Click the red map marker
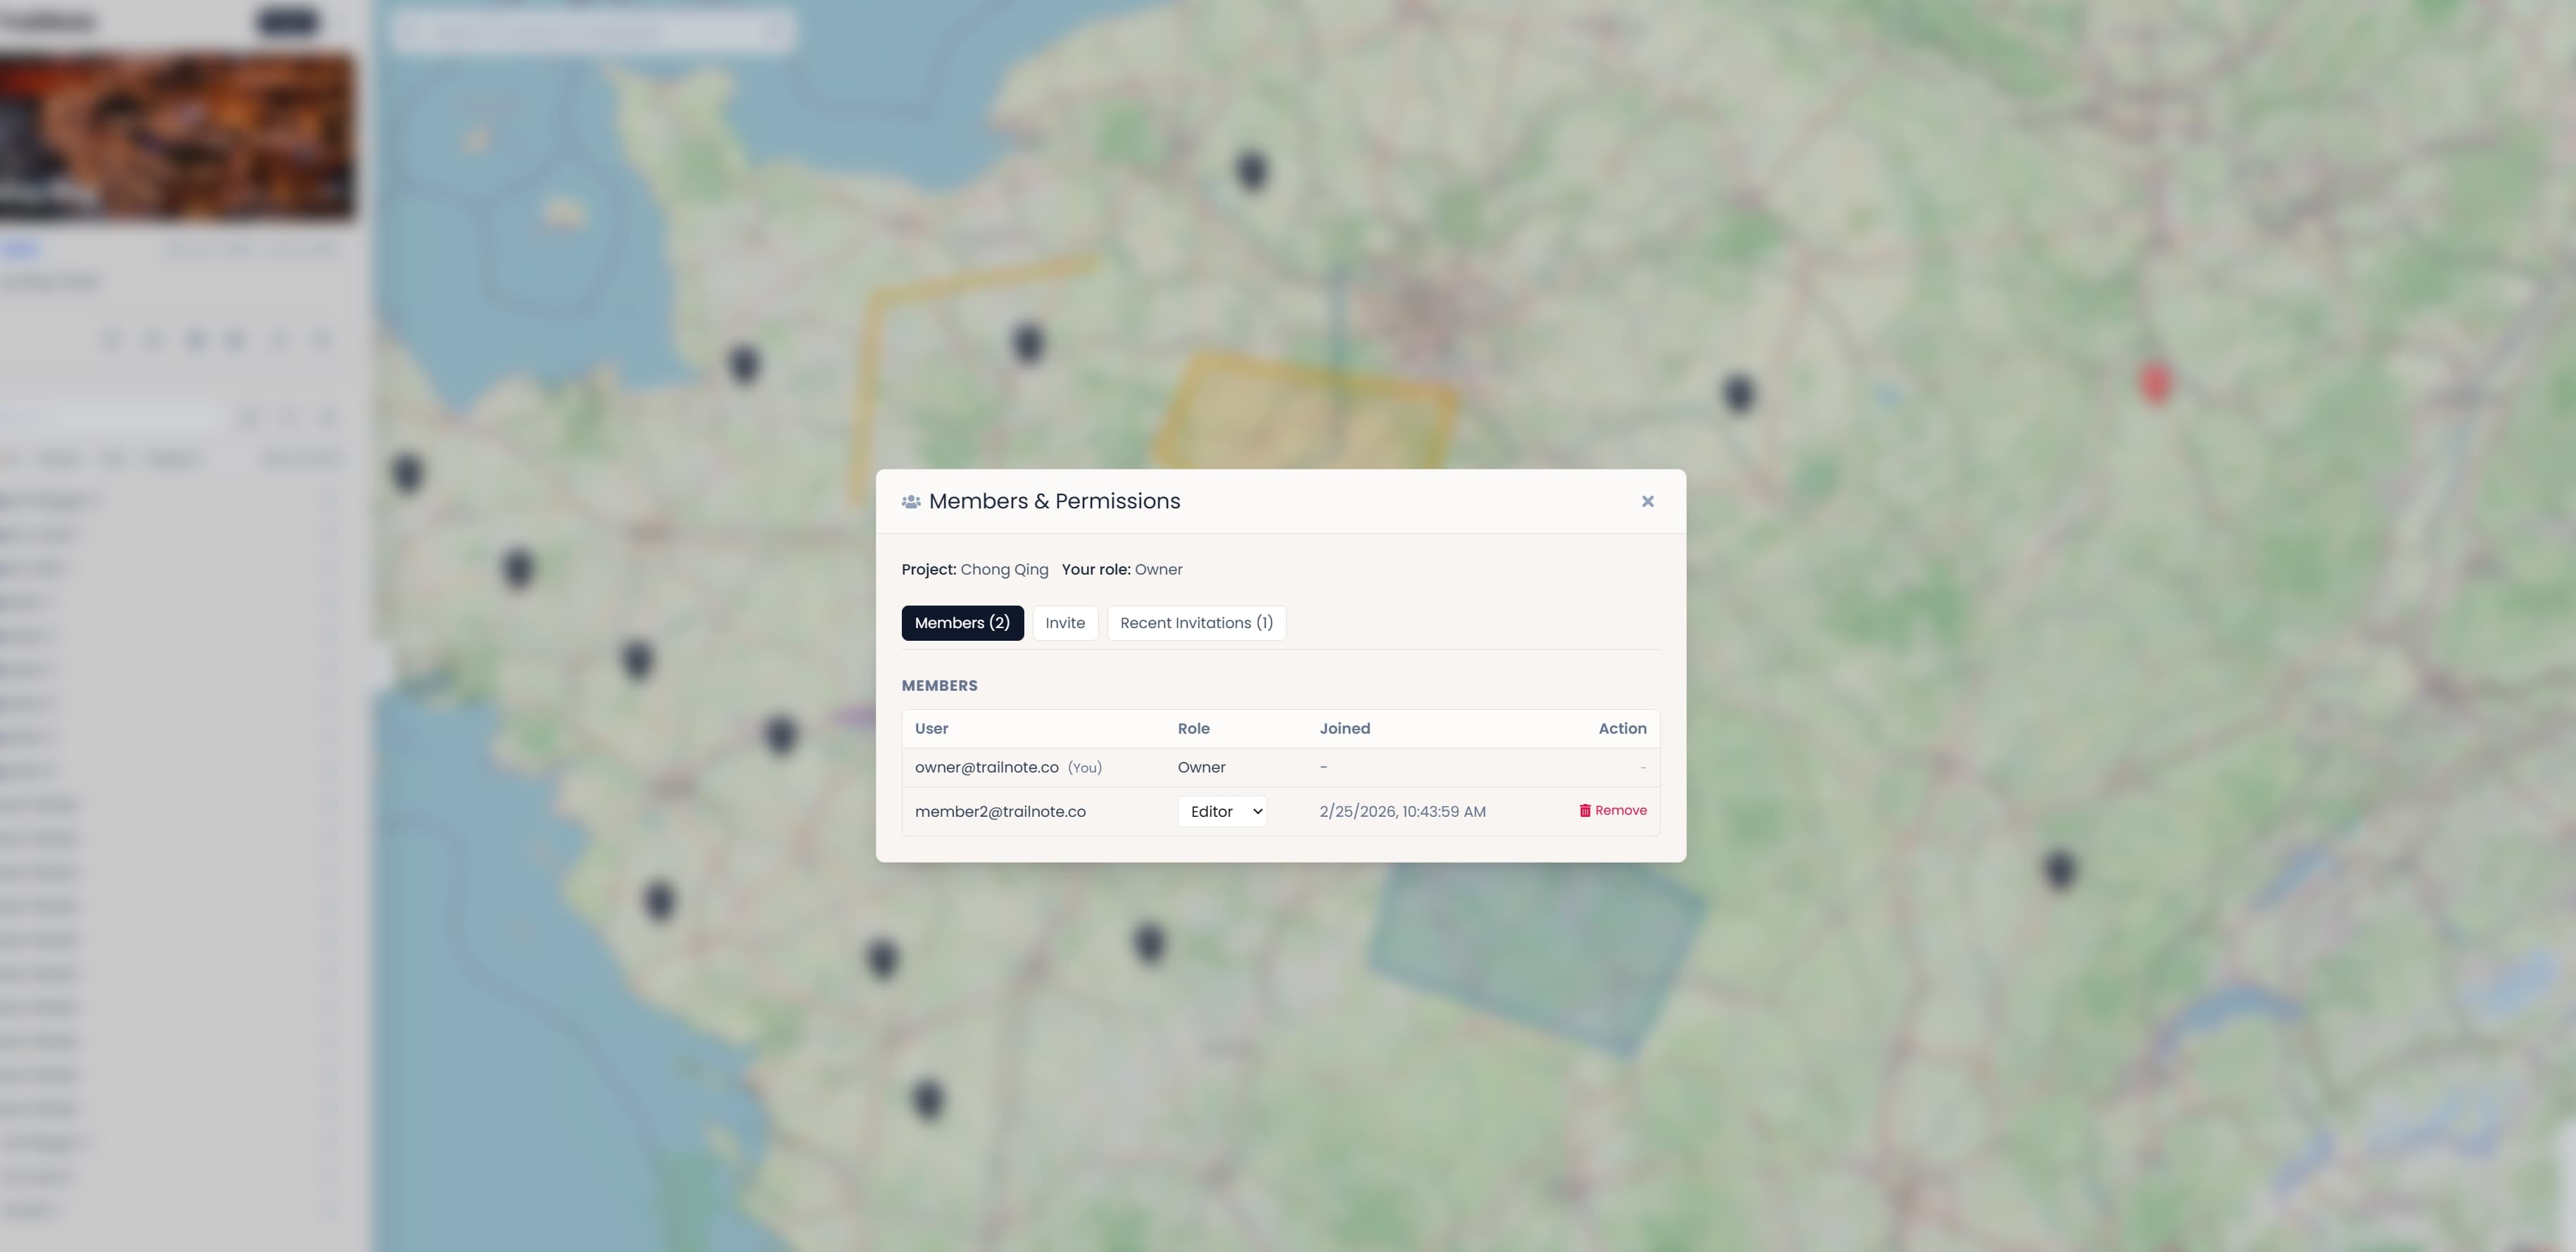Viewport: 2576px width, 1252px height. click(2155, 382)
